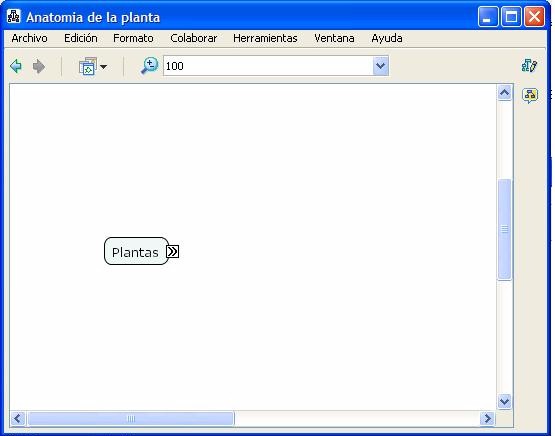
Task: Open the zoom level dropdown arrow
Action: pyautogui.click(x=381, y=66)
